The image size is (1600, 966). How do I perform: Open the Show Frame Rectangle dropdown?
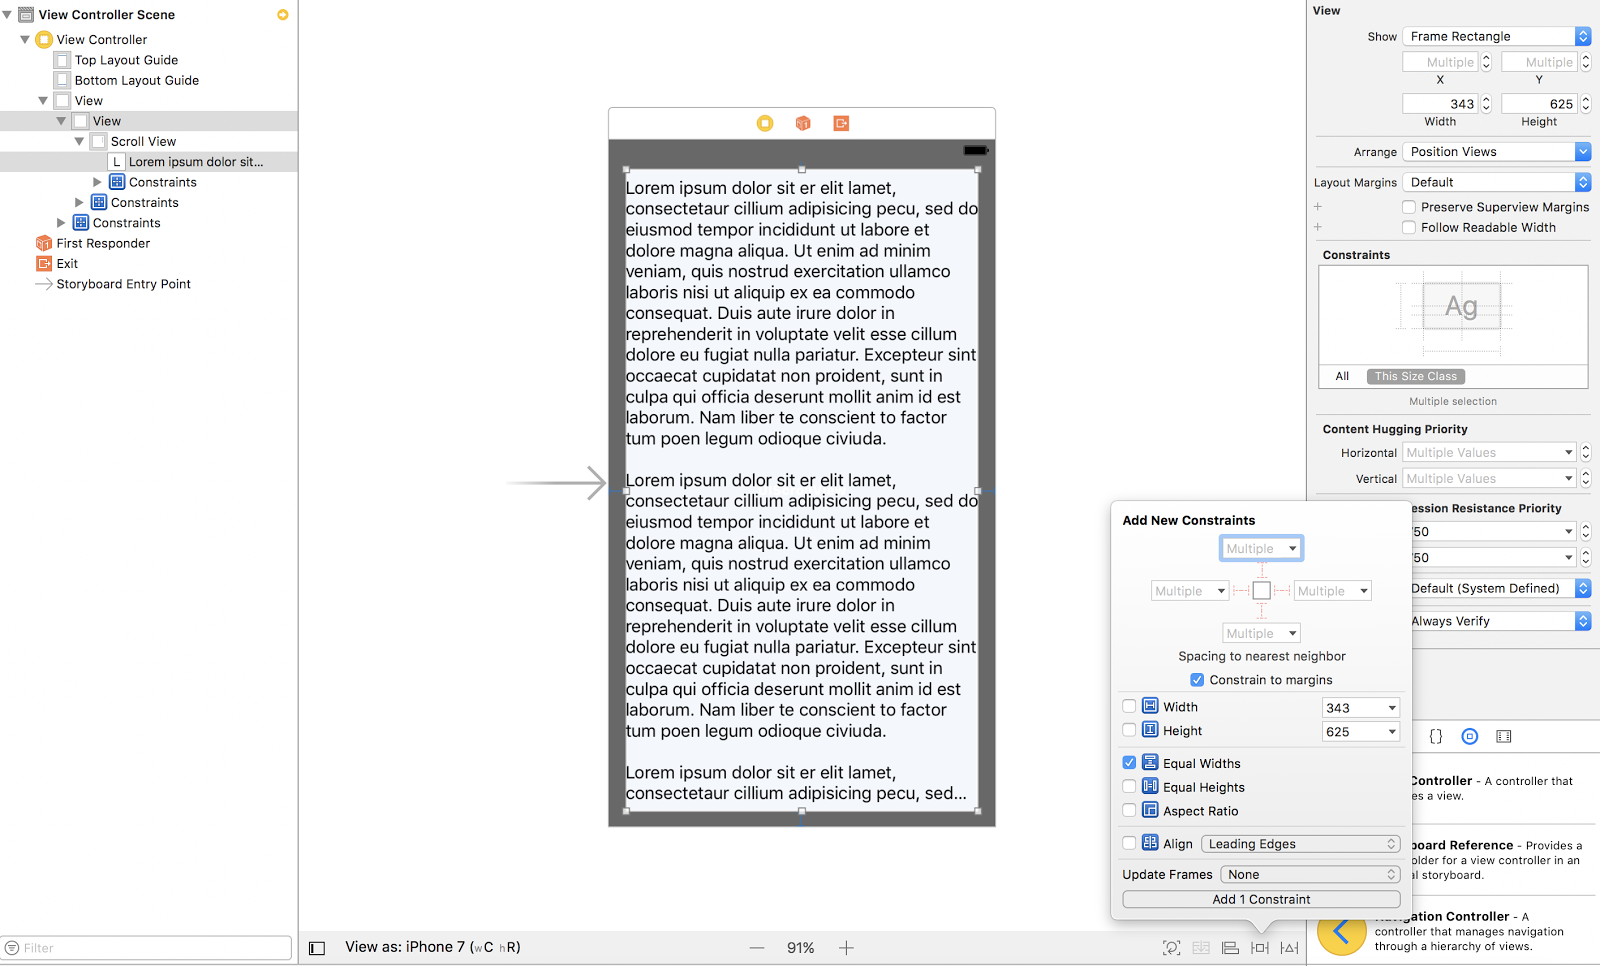(1496, 36)
